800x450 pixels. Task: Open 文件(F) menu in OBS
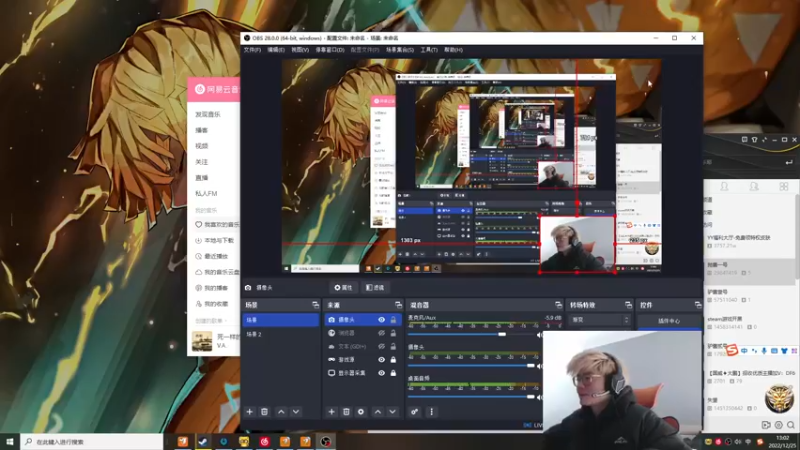(x=252, y=50)
